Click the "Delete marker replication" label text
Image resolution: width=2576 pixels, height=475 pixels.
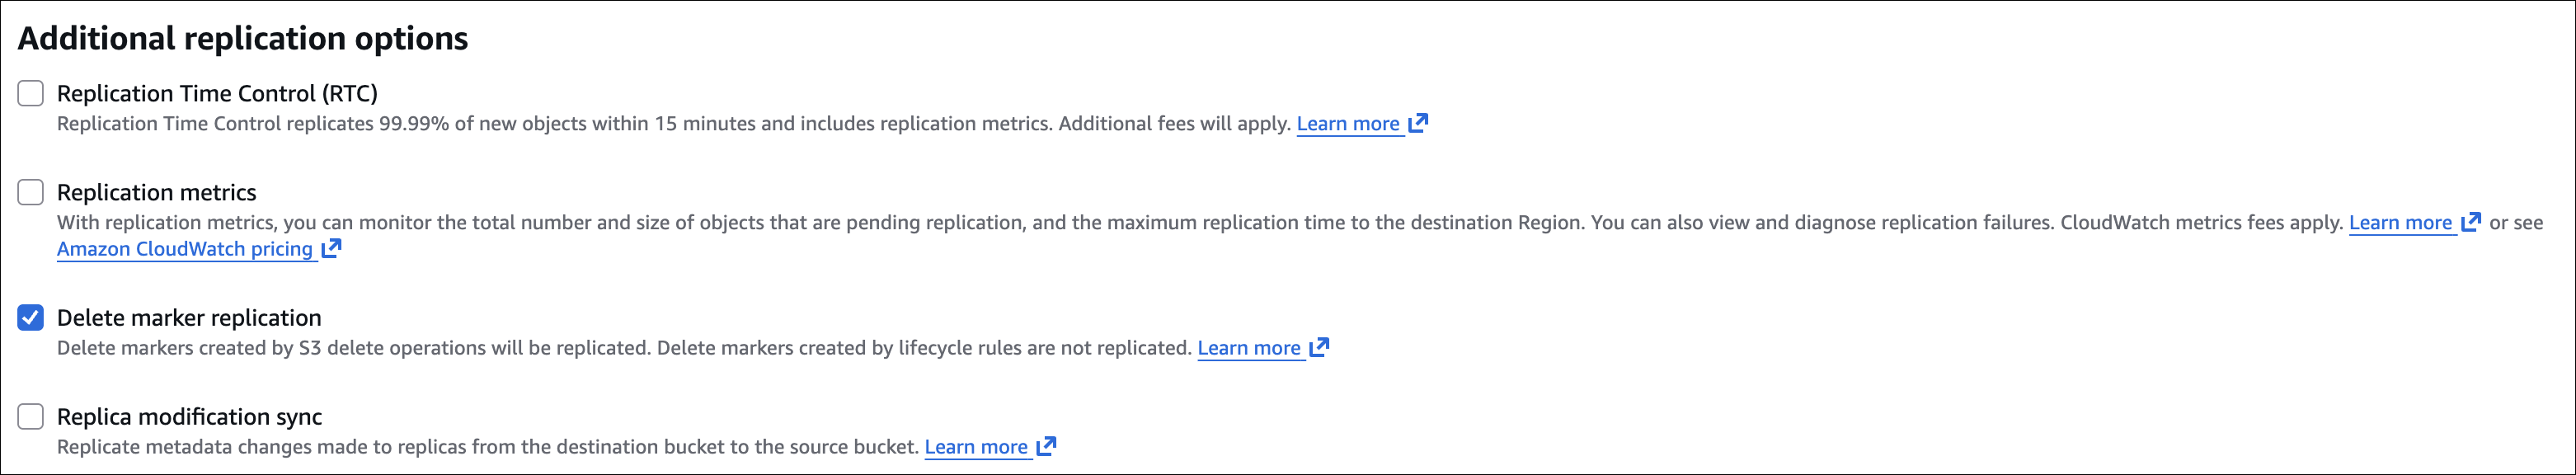189,318
